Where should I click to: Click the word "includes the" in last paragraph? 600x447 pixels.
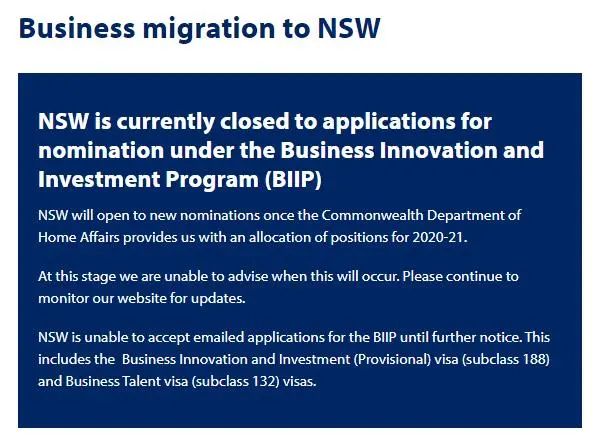pyautogui.click(x=77, y=359)
